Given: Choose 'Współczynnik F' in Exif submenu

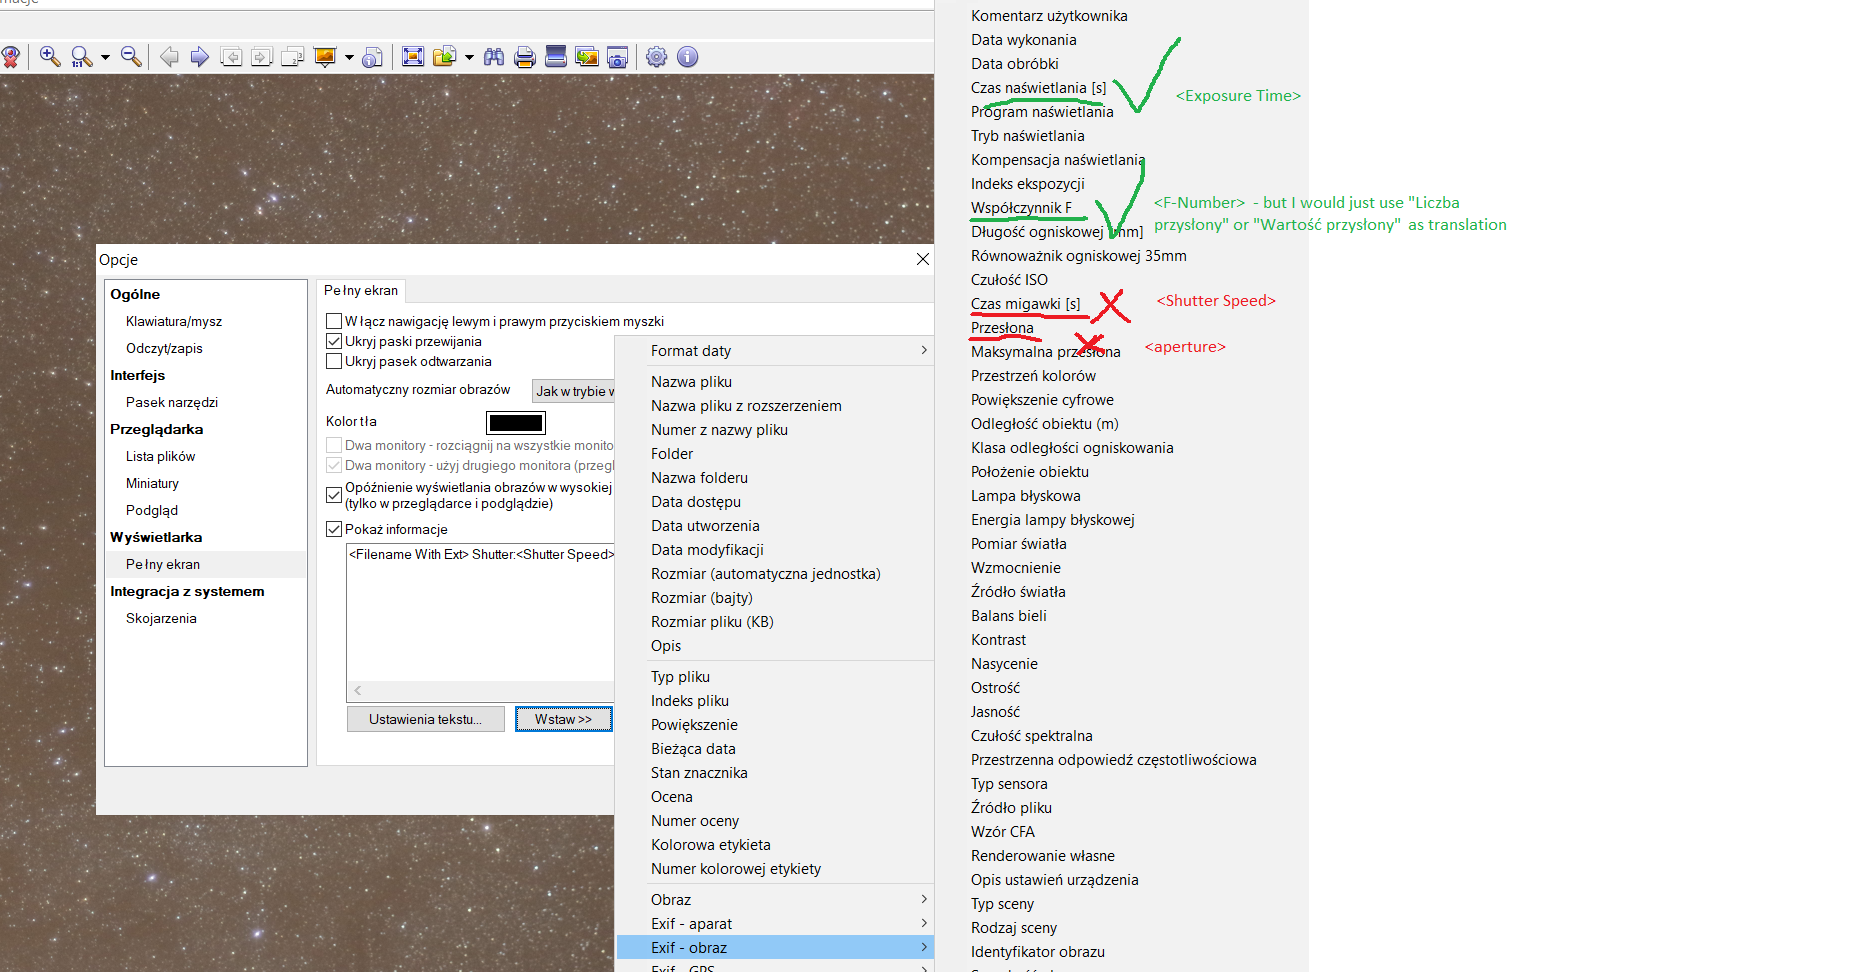Looking at the screenshot, I should point(1021,208).
